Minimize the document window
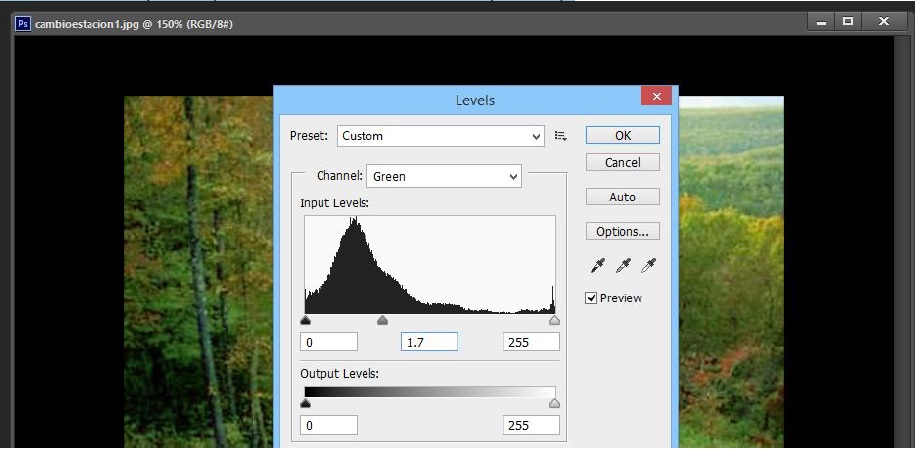915x449 pixels. pyautogui.click(x=822, y=21)
